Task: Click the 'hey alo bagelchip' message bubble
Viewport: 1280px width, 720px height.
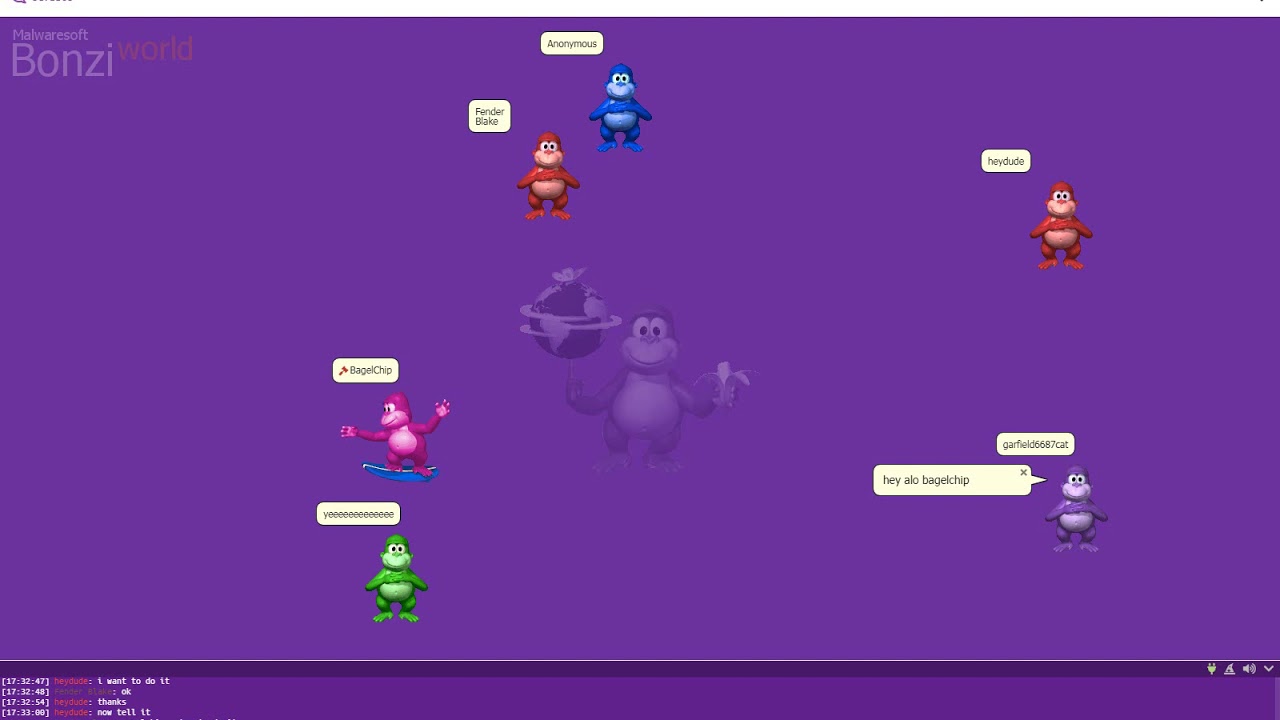Action: (952, 480)
